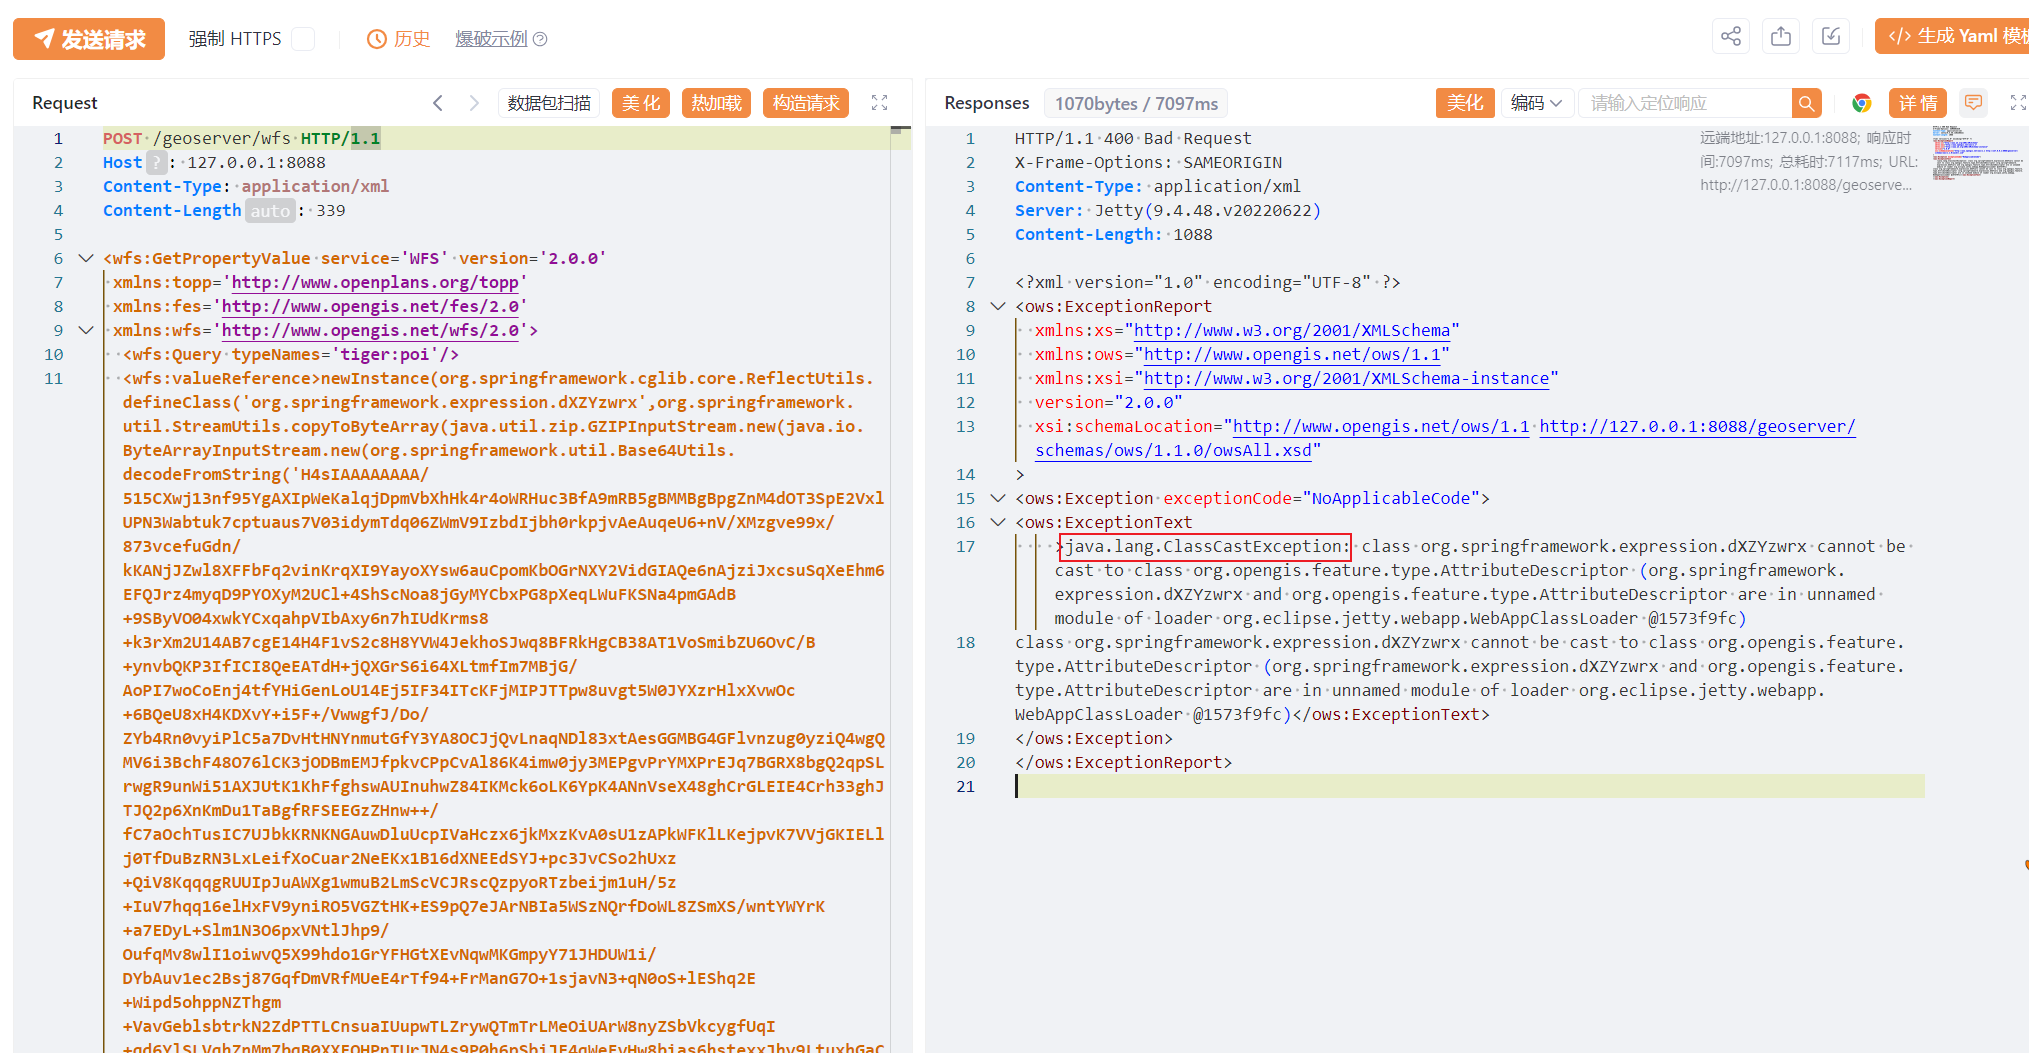Click the comment note icon in Responses

(x=1973, y=102)
